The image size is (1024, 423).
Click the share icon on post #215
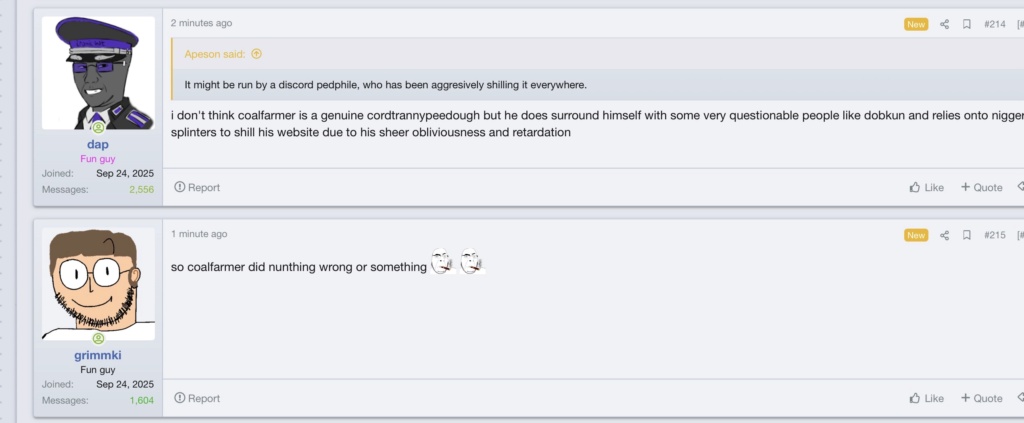click(x=944, y=235)
